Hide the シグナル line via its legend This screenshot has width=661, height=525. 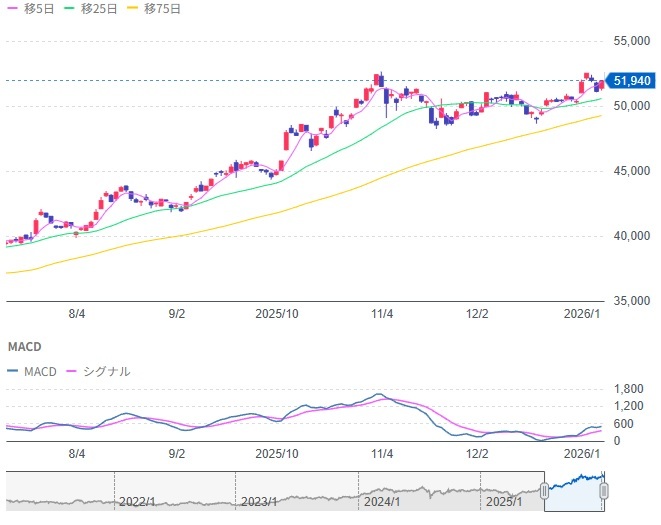(x=98, y=371)
